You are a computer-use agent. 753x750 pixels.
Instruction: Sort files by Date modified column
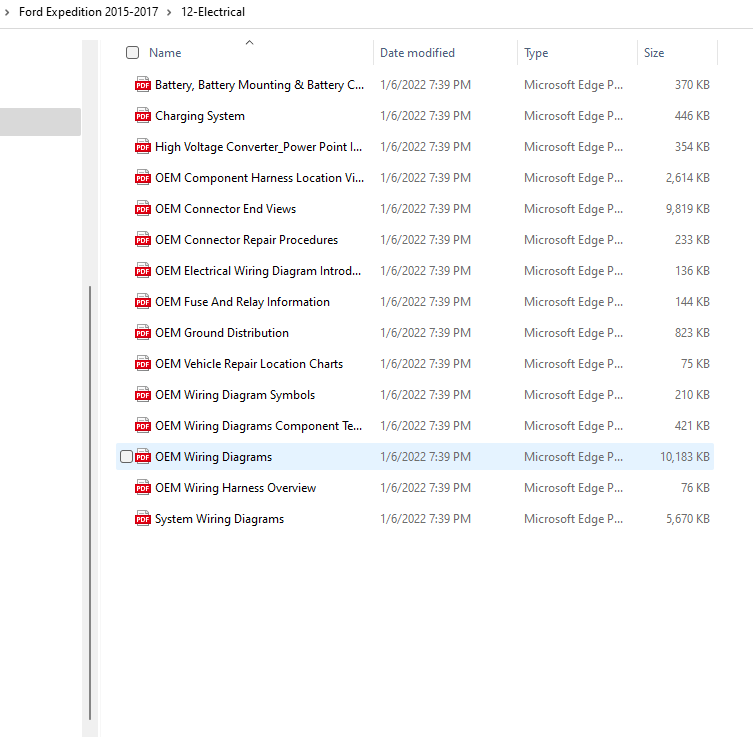point(417,53)
